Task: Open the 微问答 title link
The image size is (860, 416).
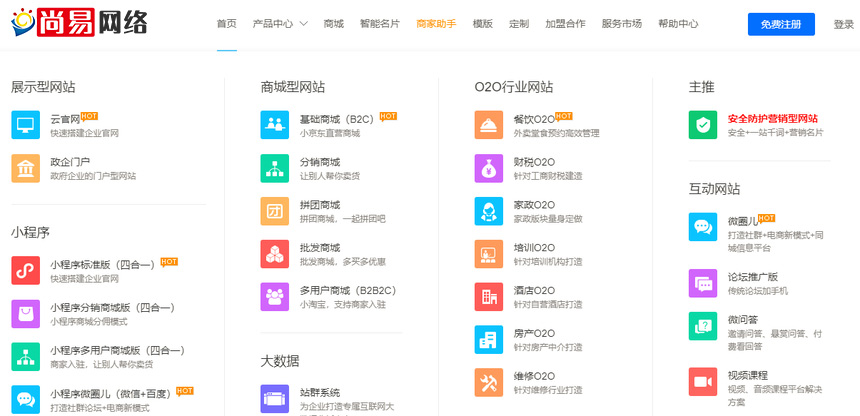Action: (x=743, y=319)
